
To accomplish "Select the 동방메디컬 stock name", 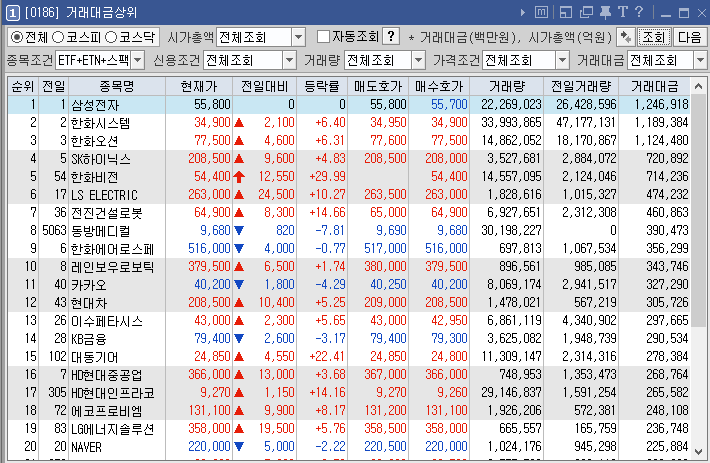I will coord(100,231).
